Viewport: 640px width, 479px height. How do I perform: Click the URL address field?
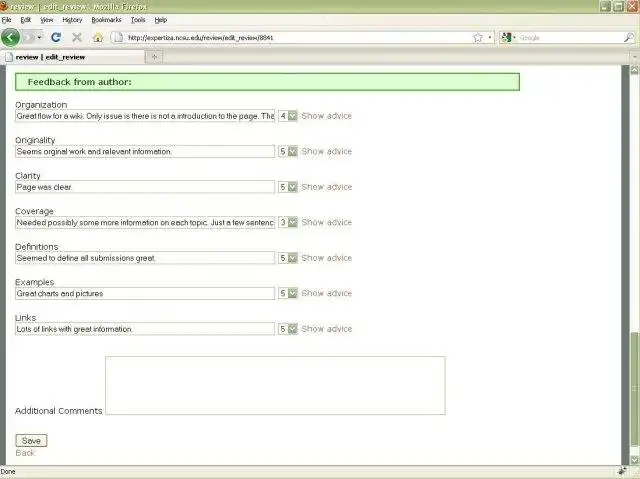point(298,38)
